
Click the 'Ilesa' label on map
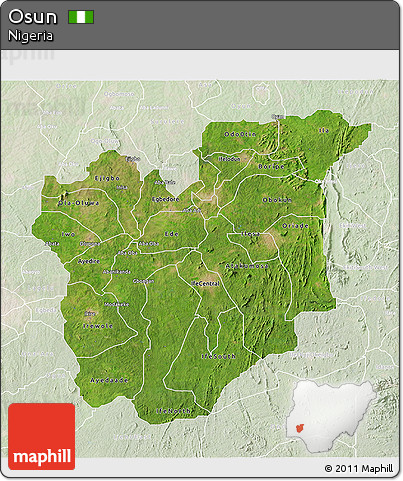(251, 234)
